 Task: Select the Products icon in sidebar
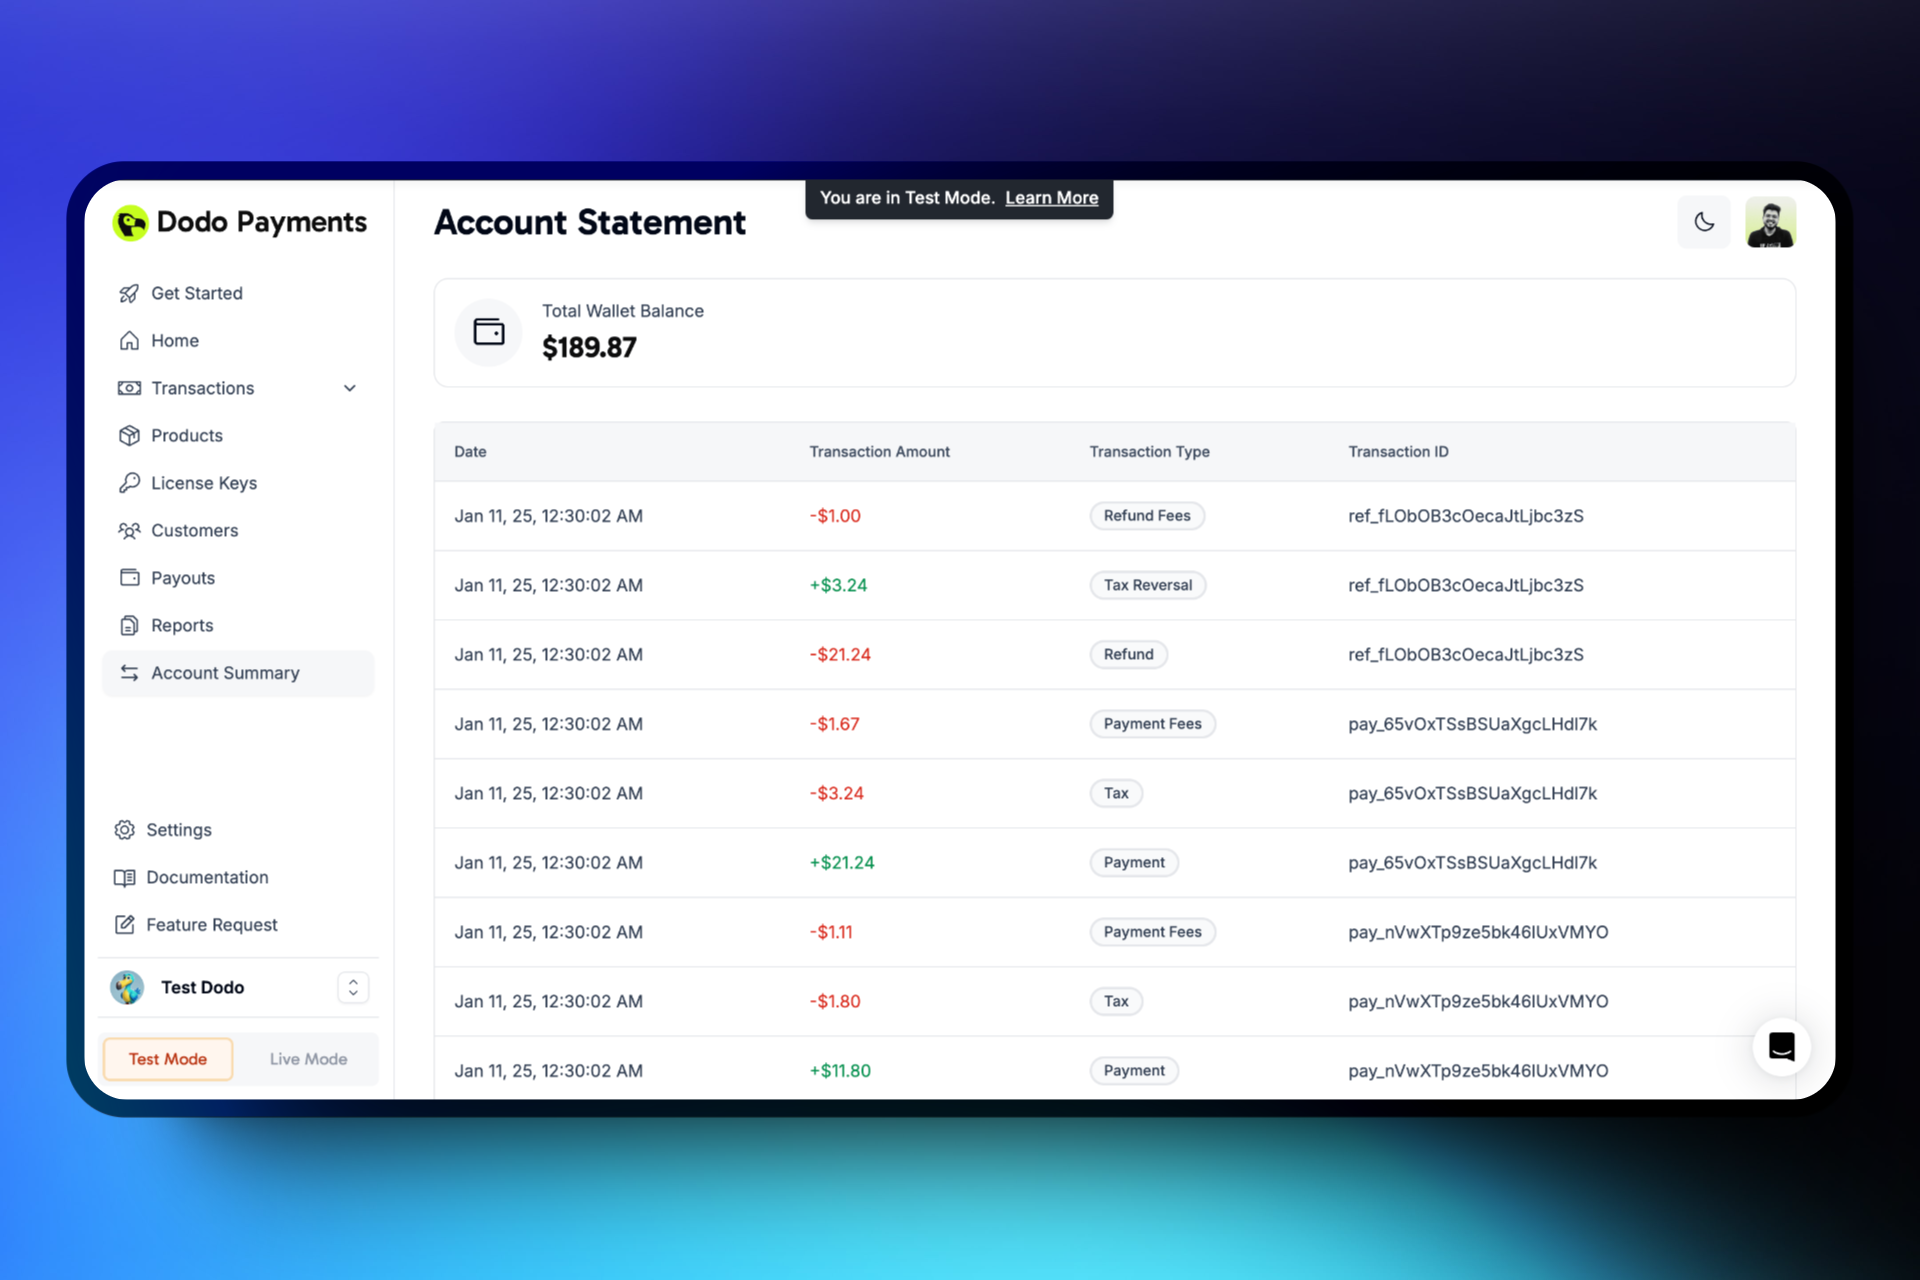point(129,435)
